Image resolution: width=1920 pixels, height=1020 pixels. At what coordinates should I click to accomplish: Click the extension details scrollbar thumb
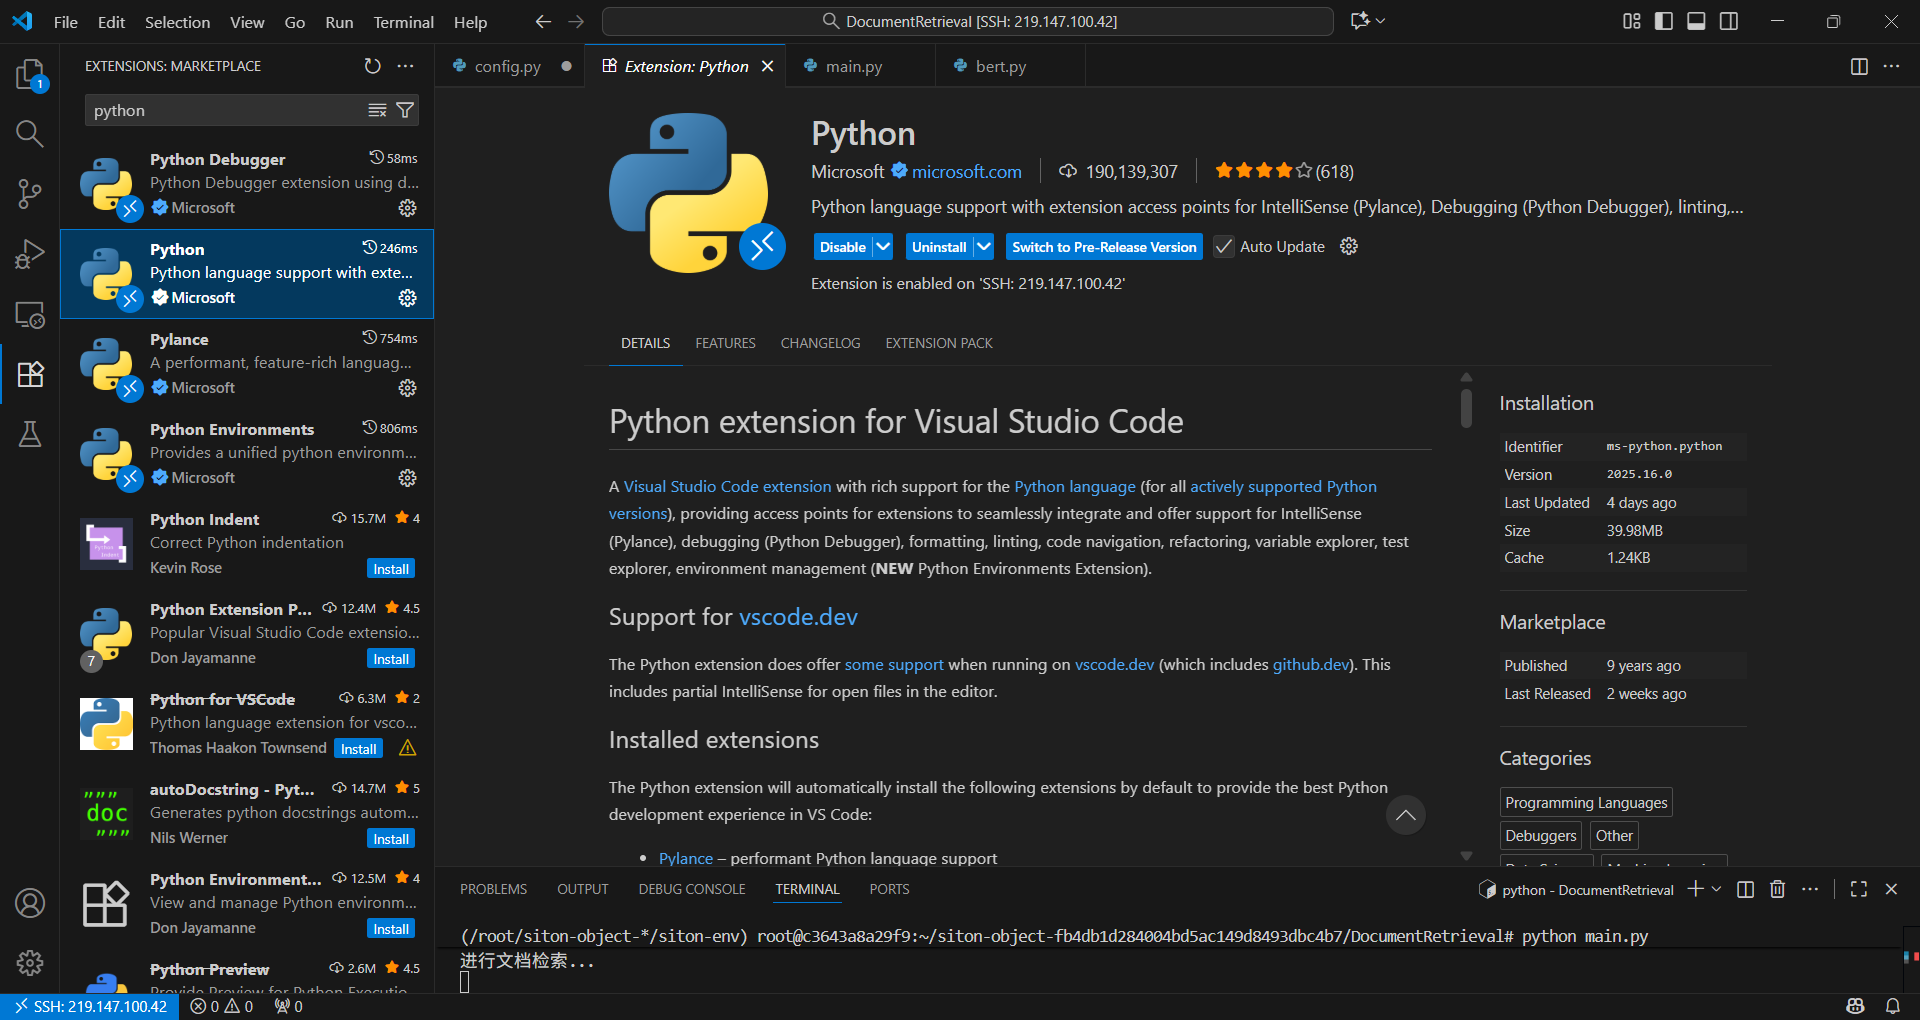pos(1466,408)
